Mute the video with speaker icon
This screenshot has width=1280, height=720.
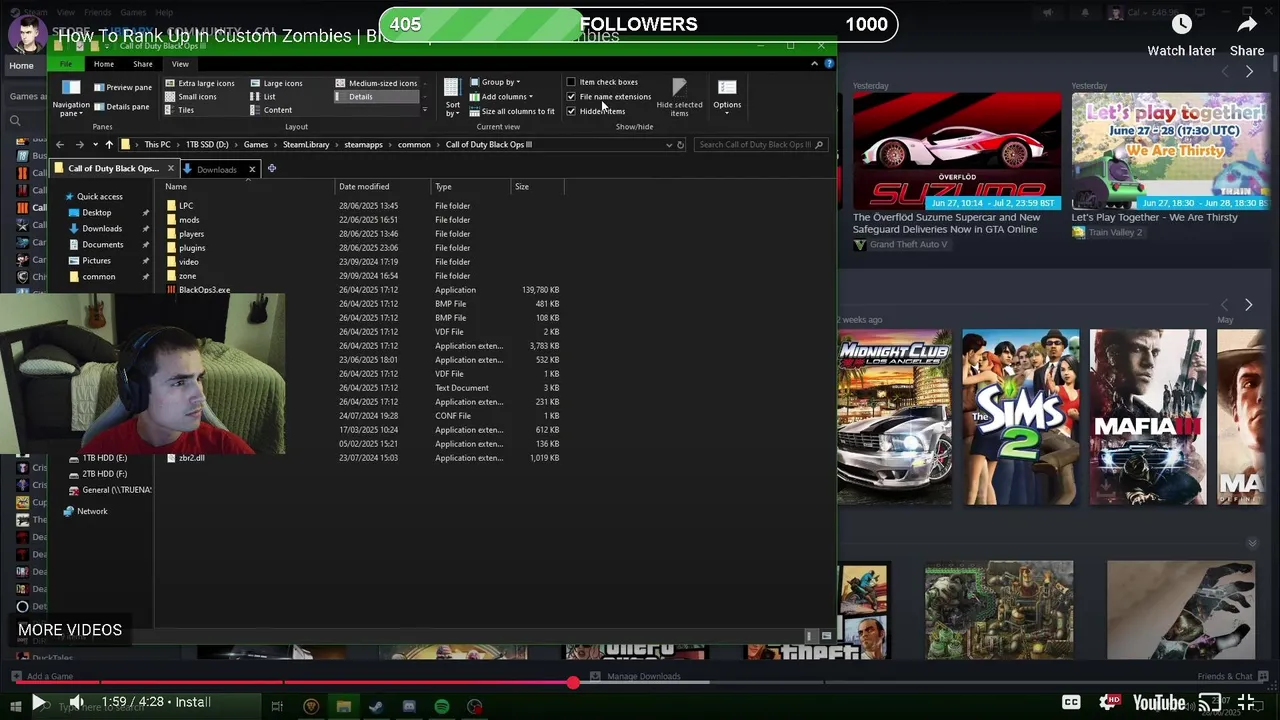point(76,702)
